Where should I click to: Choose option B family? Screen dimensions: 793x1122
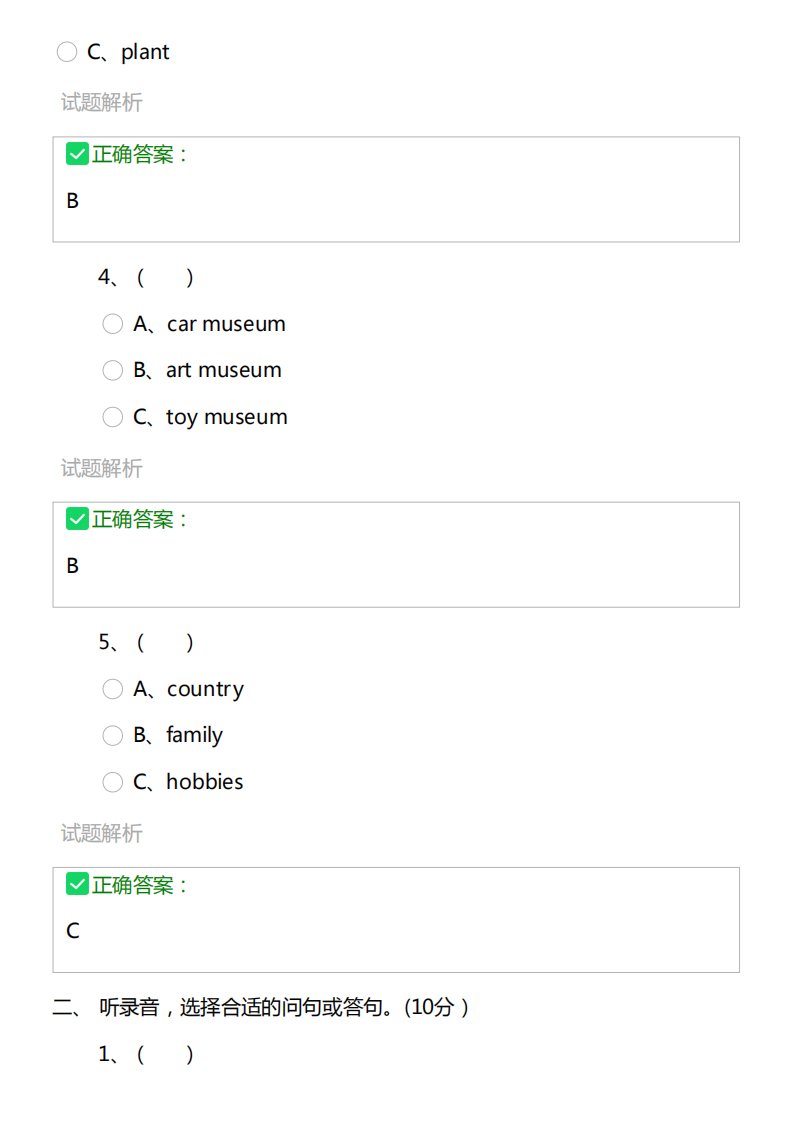tap(112, 736)
